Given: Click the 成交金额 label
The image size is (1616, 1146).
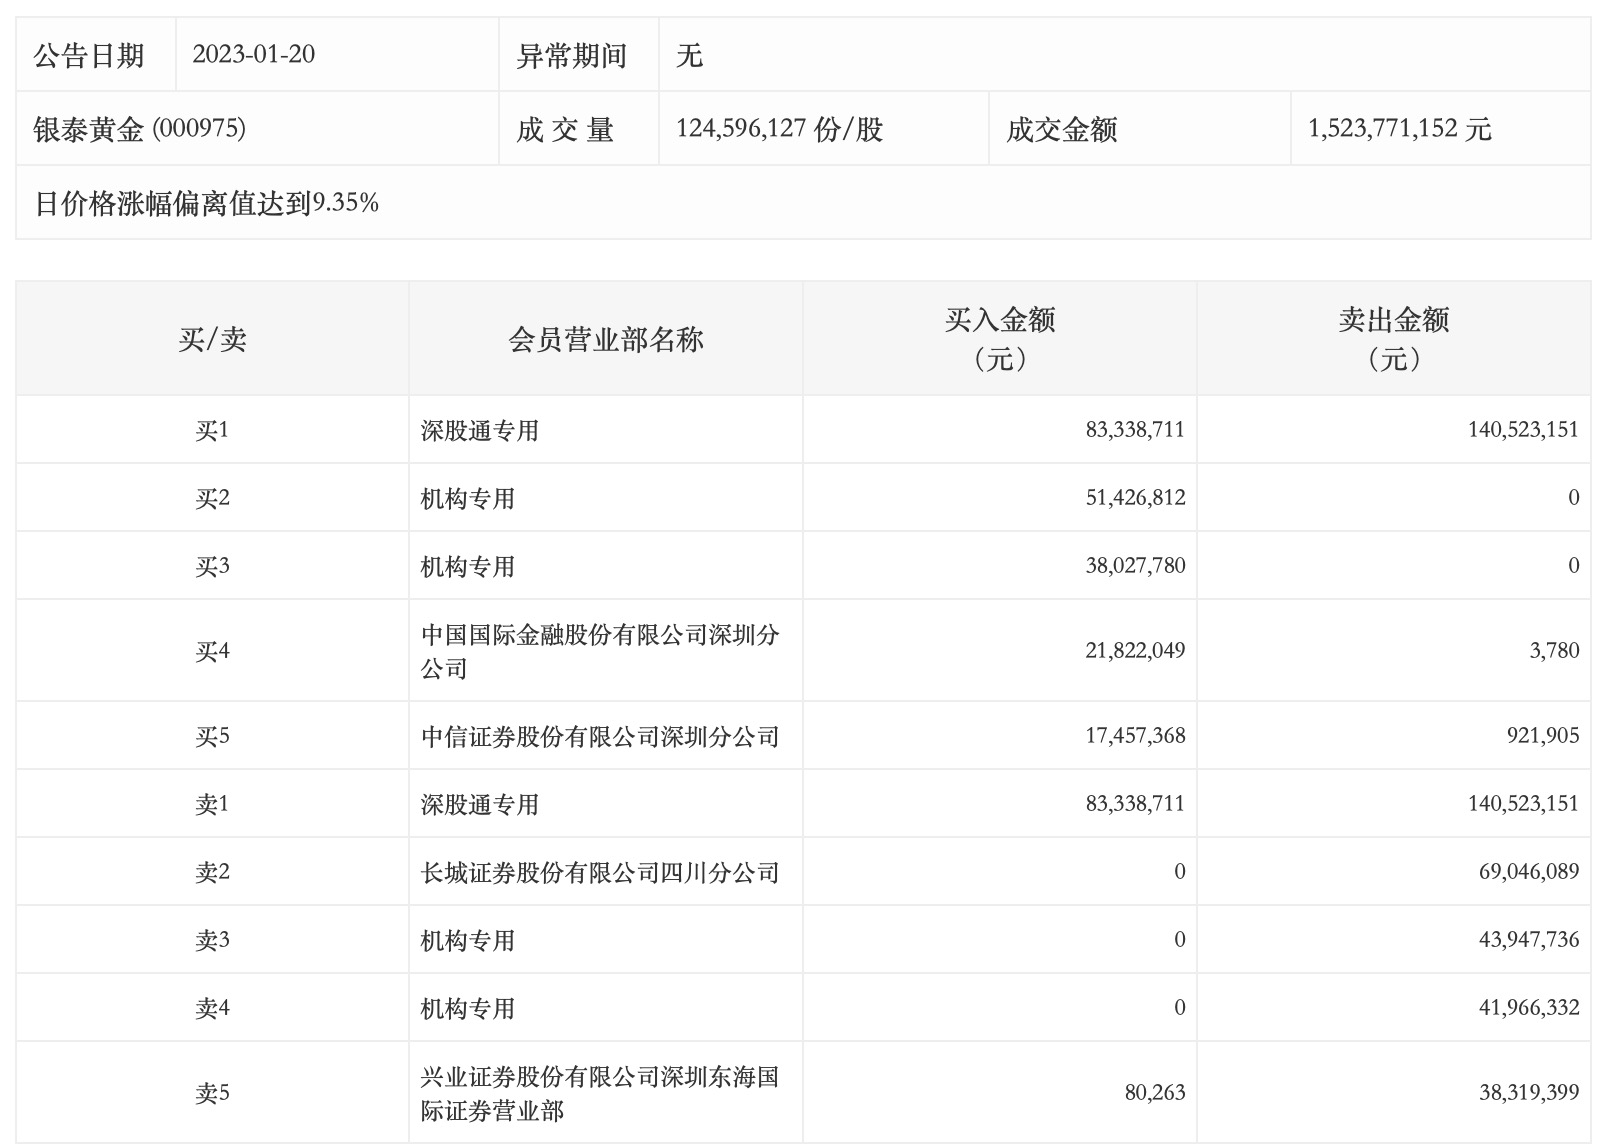Looking at the screenshot, I should point(1061,130).
